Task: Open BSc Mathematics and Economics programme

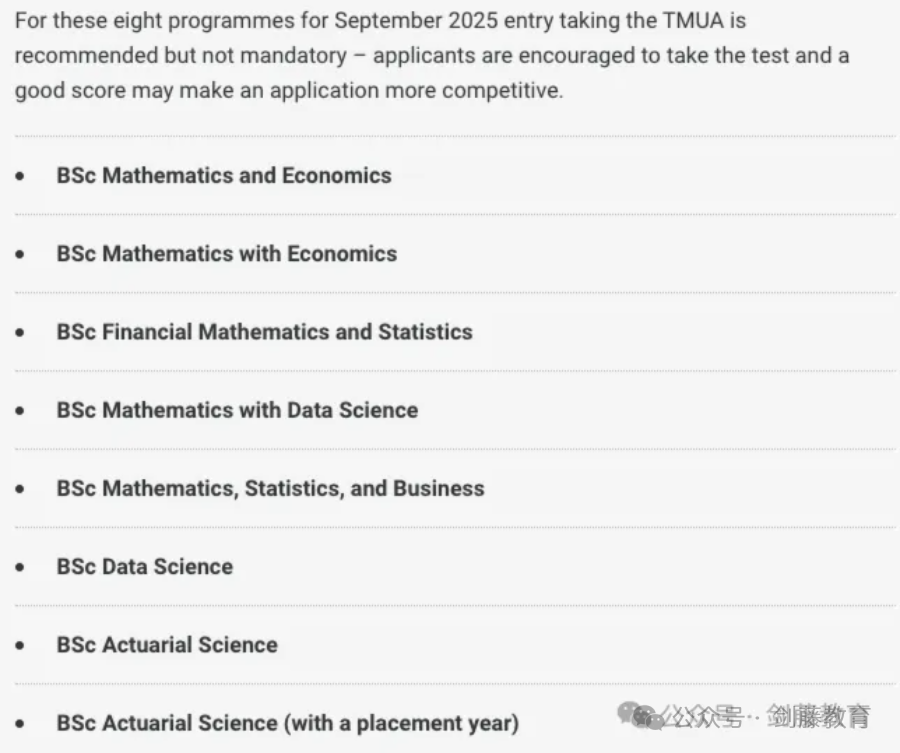Action: click(224, 176)
